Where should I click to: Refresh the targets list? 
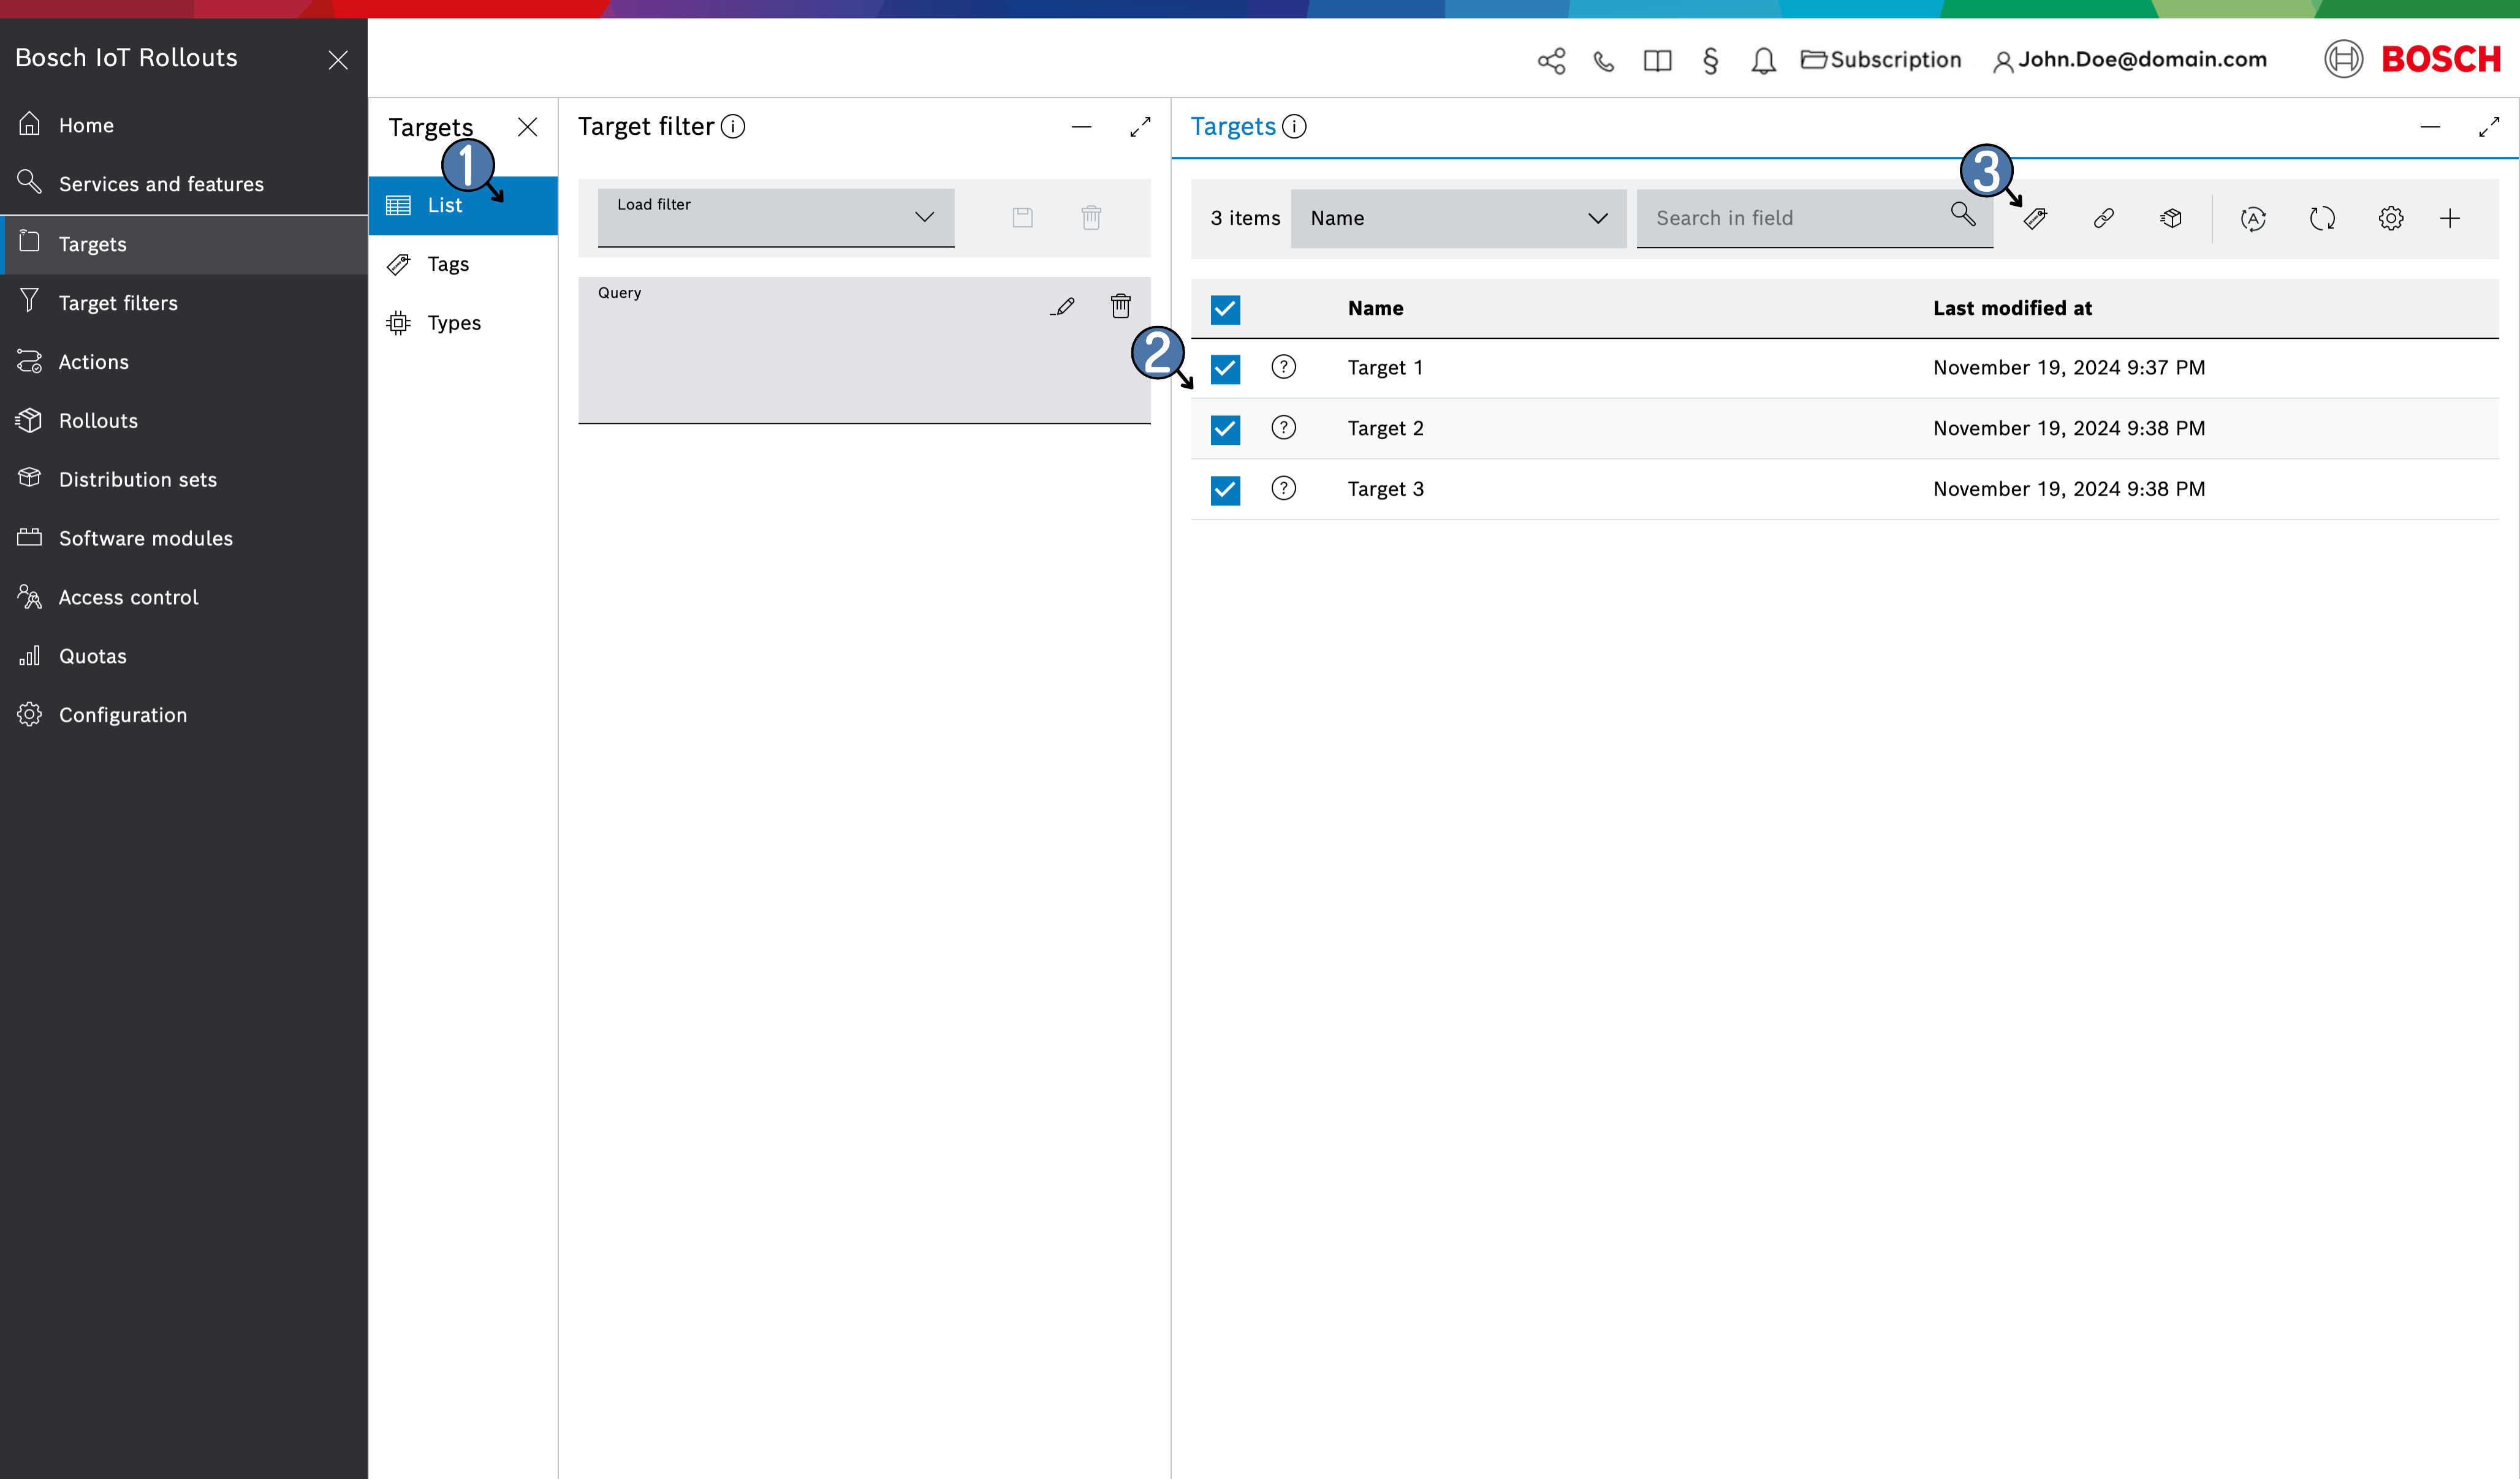click(2322, 218)
